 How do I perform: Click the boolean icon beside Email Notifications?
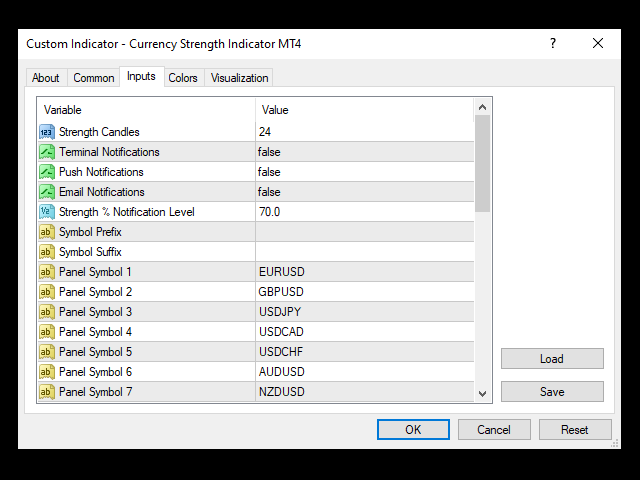coord(47,192)
